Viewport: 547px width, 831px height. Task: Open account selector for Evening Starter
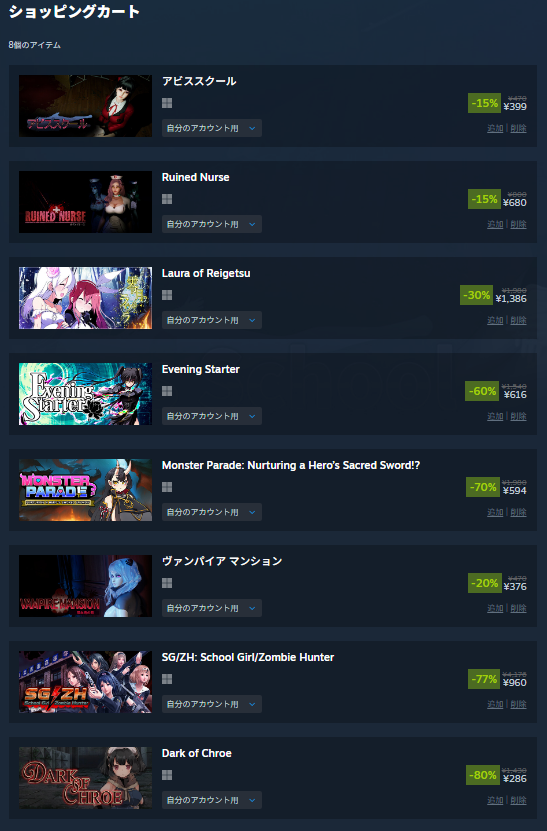(211, 416)
